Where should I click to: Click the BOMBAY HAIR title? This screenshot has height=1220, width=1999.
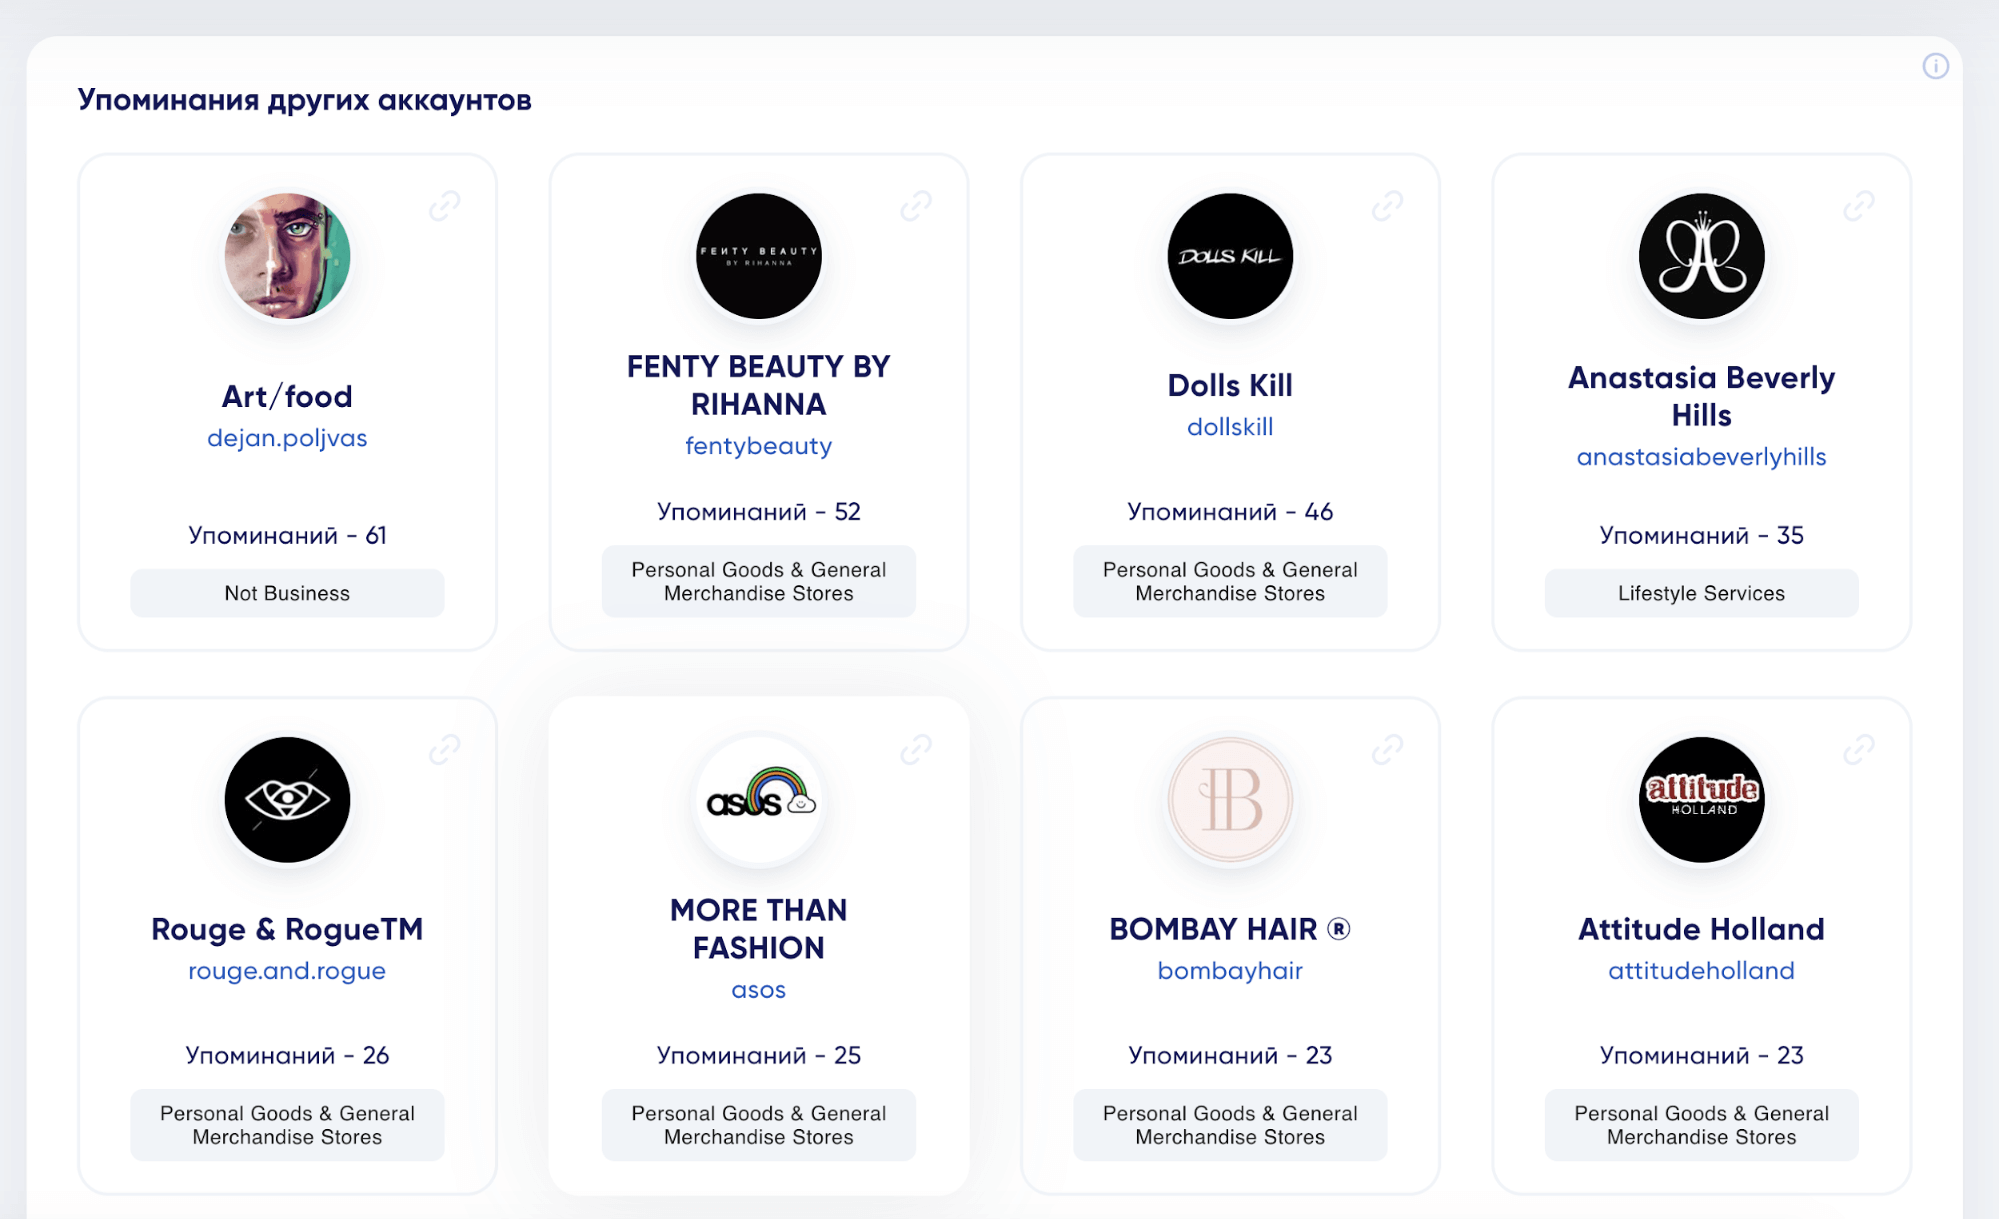pos(1230,929)
